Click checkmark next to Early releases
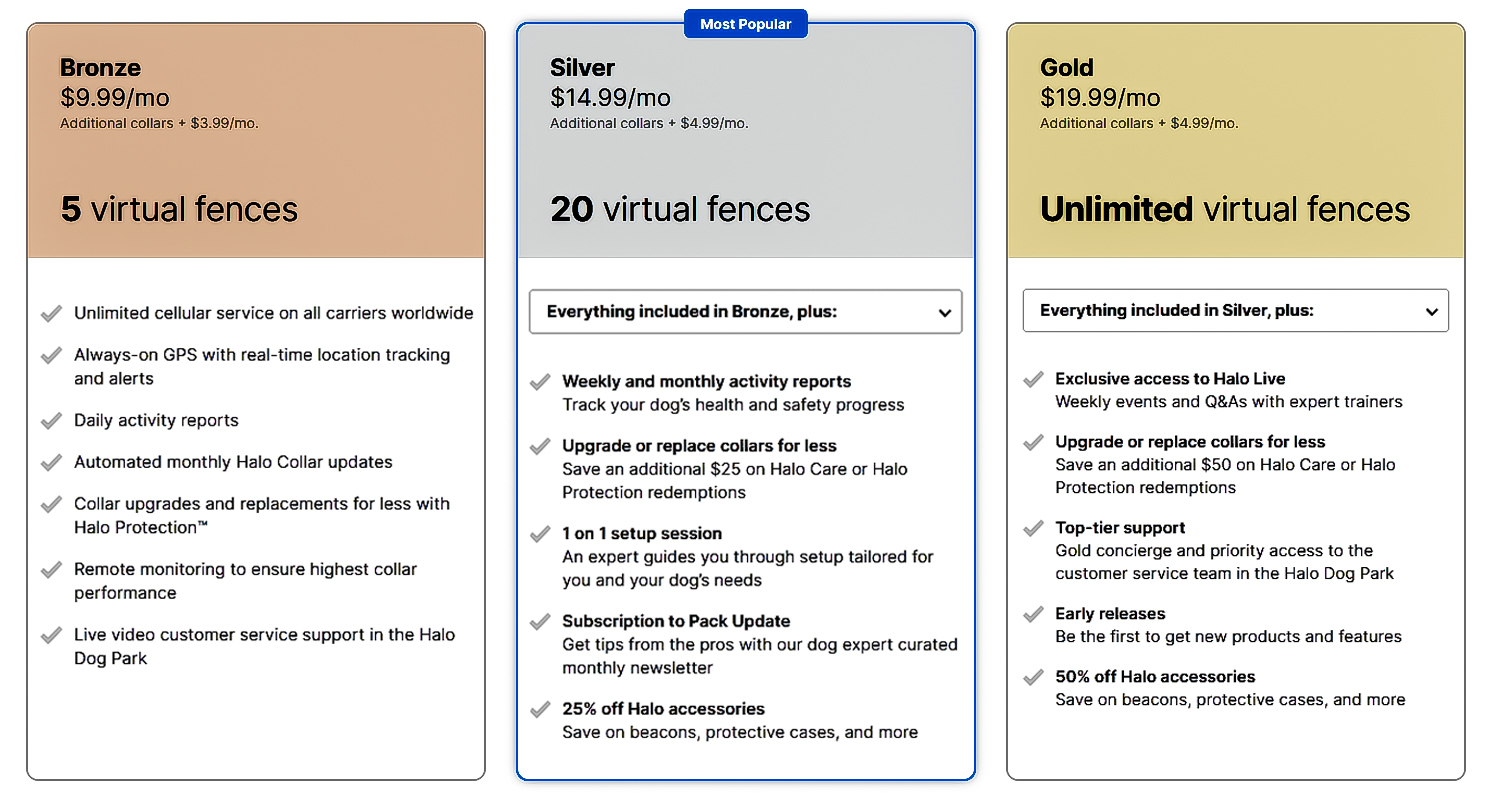Viewport: 1497px width, 802px height. point(1033,614)
